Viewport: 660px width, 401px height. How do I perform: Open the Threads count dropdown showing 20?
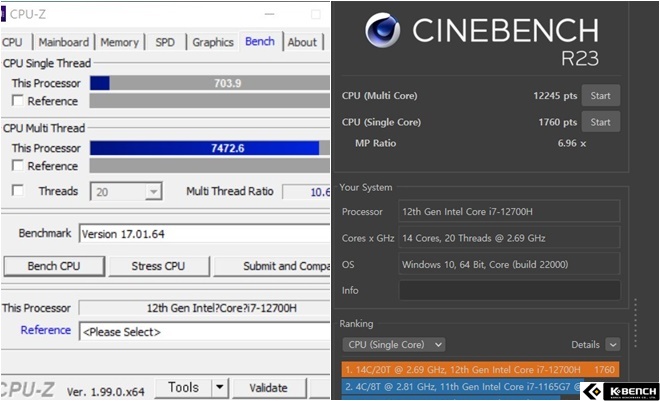[x=126, y=192]
